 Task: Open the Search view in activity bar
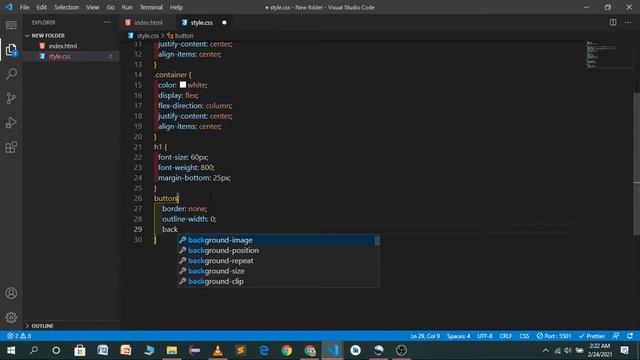pyautogui.click(x=11, y=74)
